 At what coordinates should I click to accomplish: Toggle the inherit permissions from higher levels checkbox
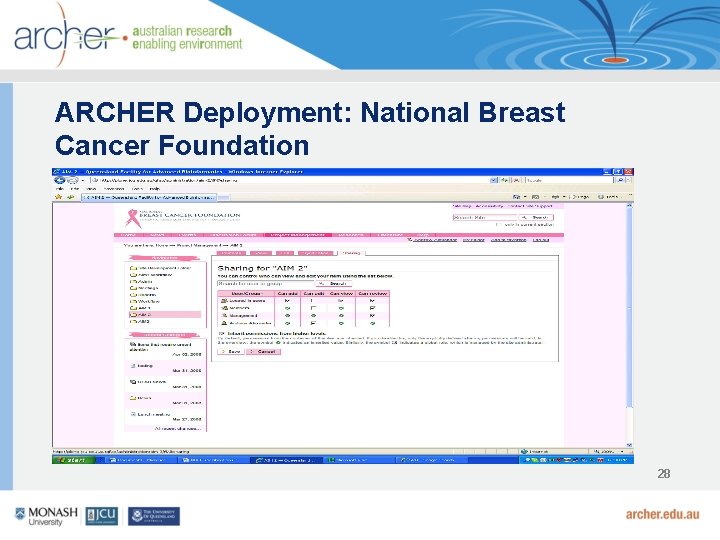tap(221, 333)
